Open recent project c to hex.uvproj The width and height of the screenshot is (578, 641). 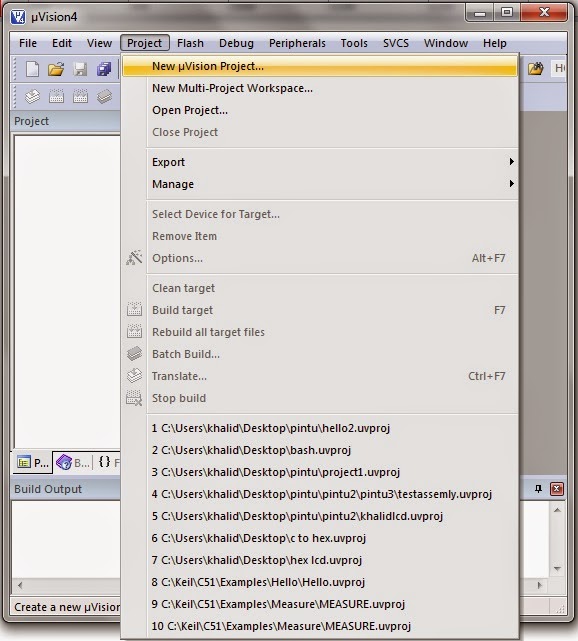pos(320,538)
